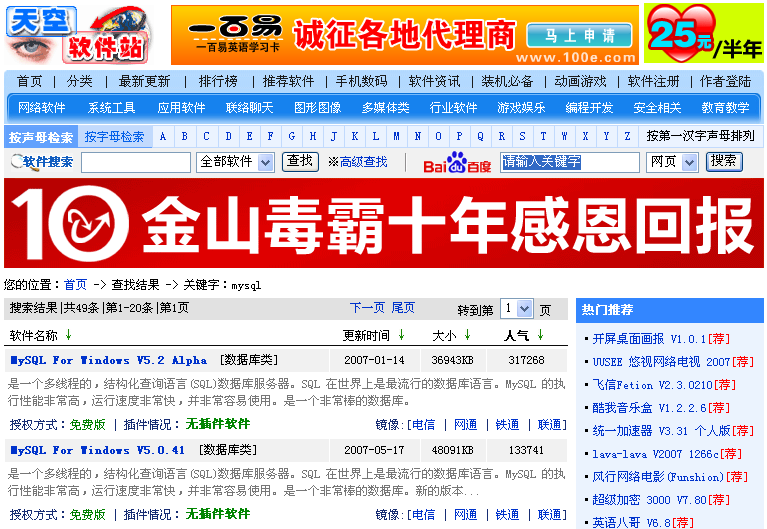
Task: Click letter M in alphabet index
Action: [x=396, y=137]
